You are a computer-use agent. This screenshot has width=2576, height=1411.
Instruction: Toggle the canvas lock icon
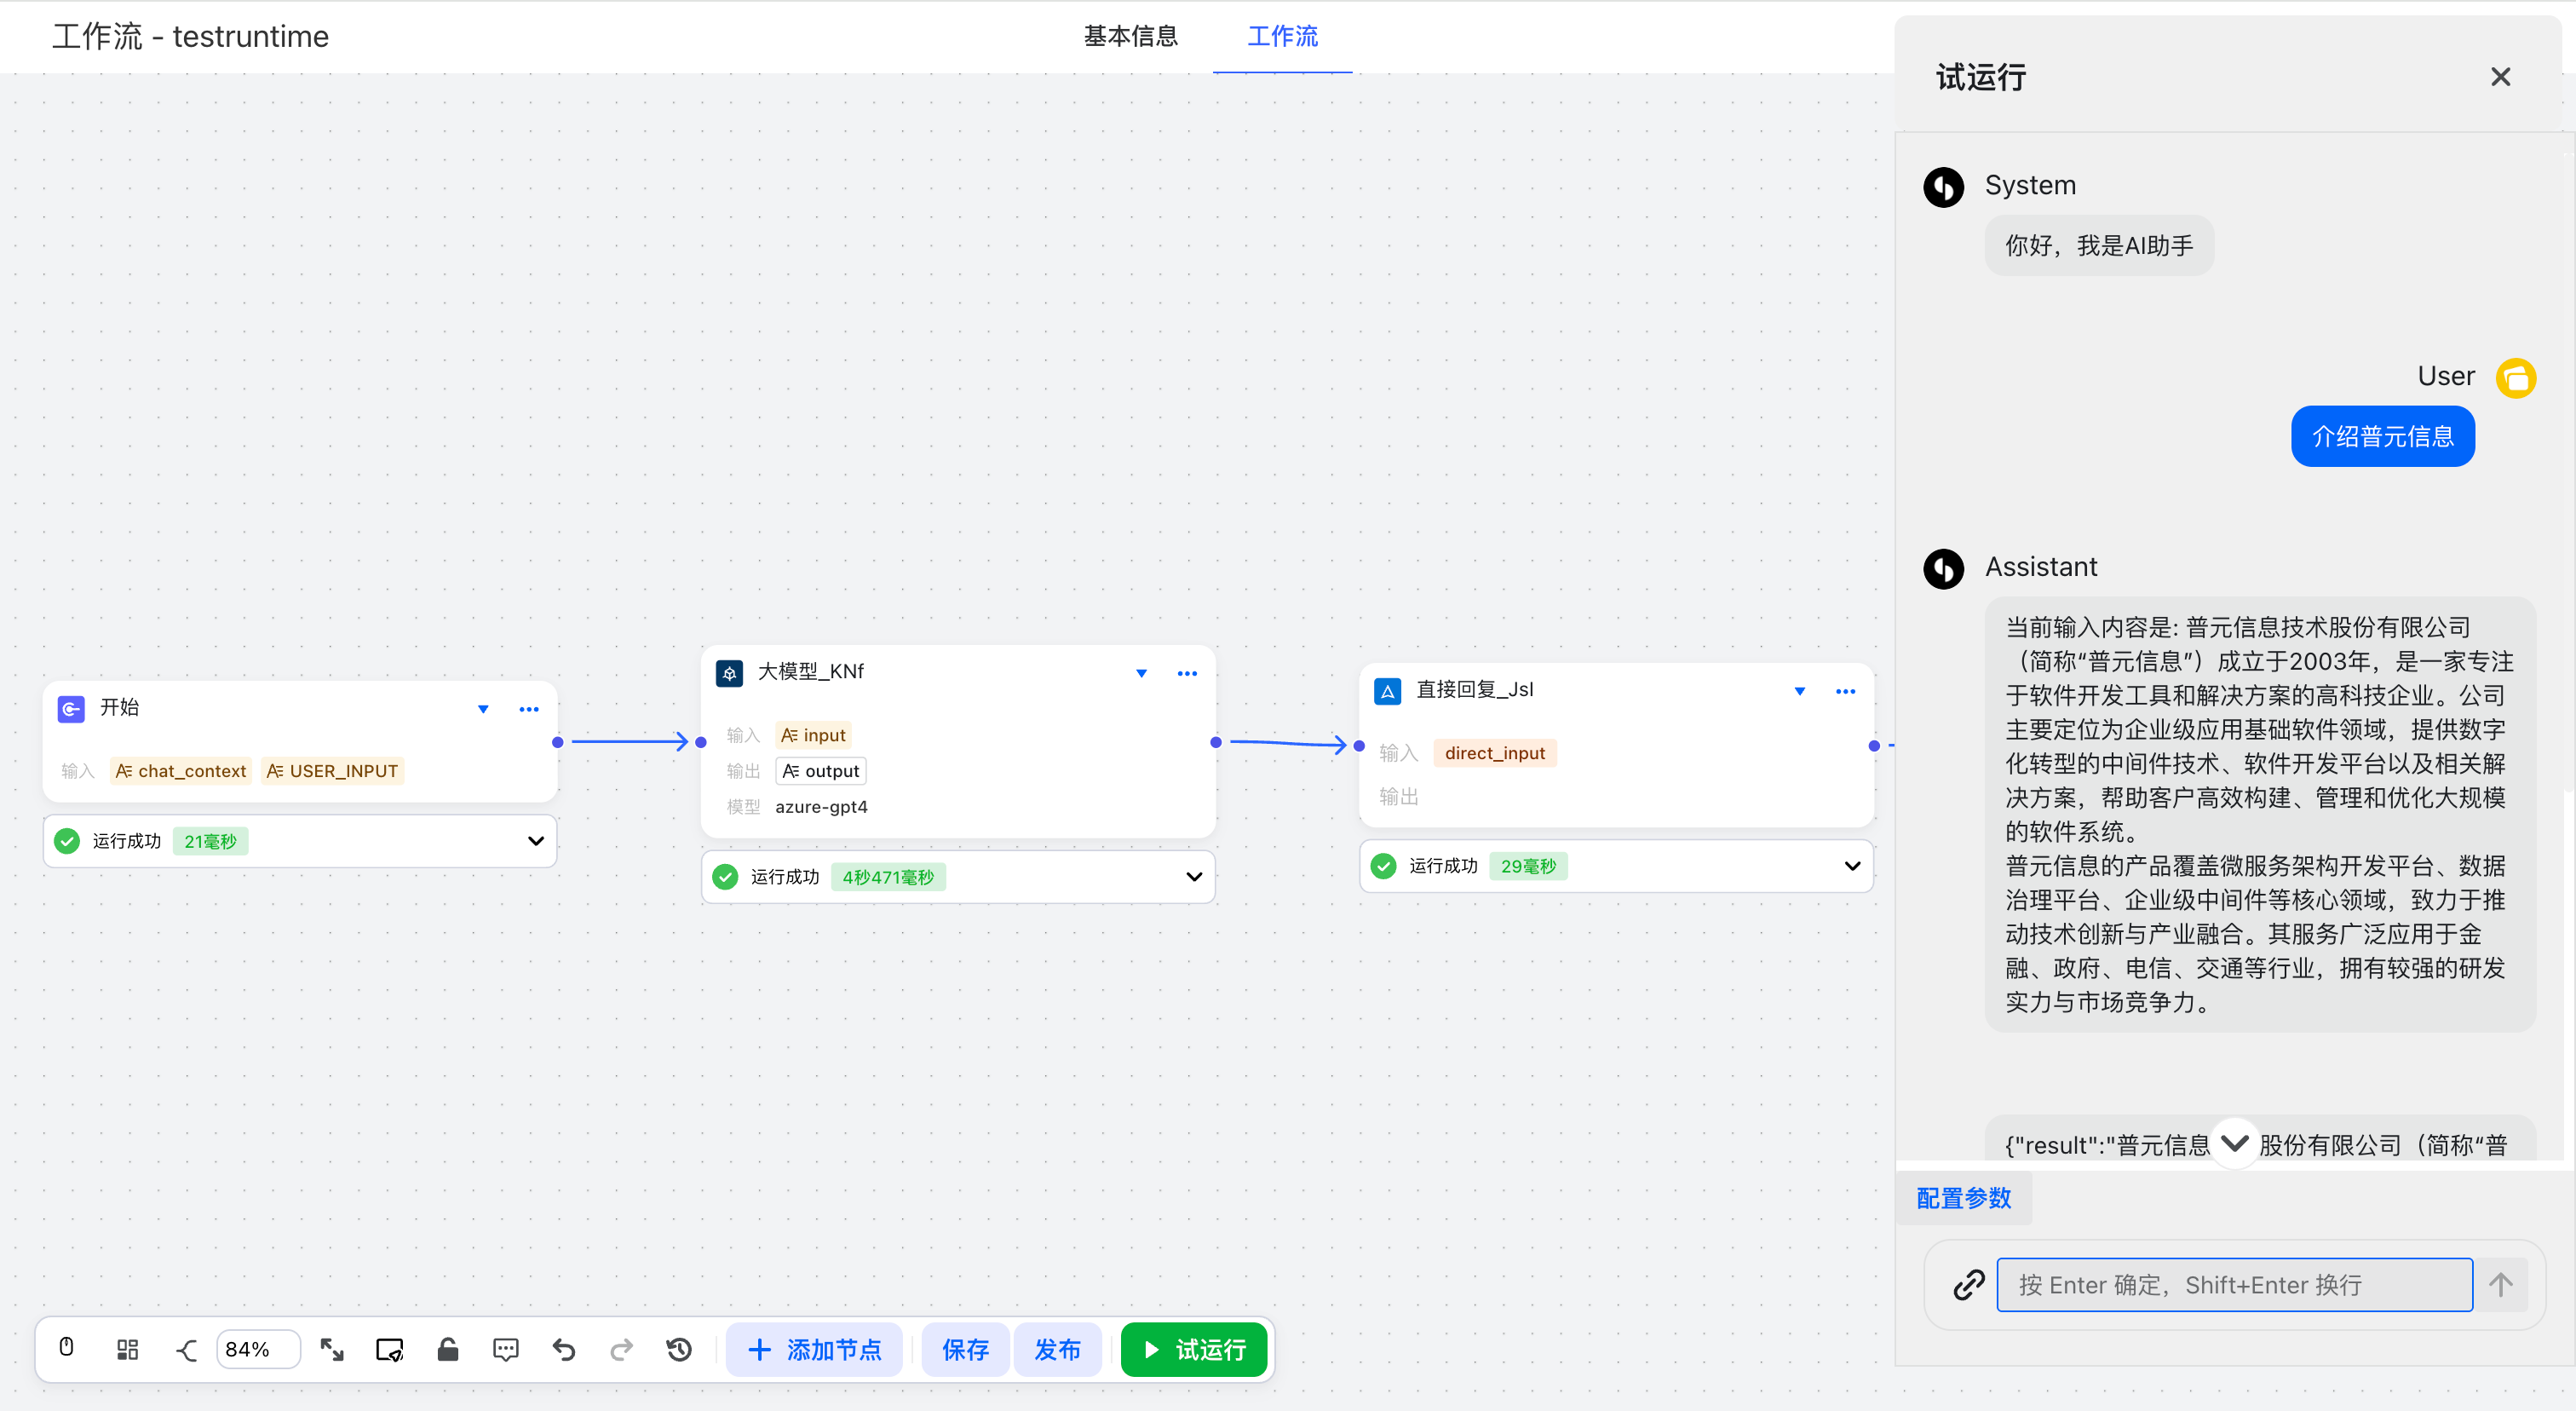click(448, 1349)
